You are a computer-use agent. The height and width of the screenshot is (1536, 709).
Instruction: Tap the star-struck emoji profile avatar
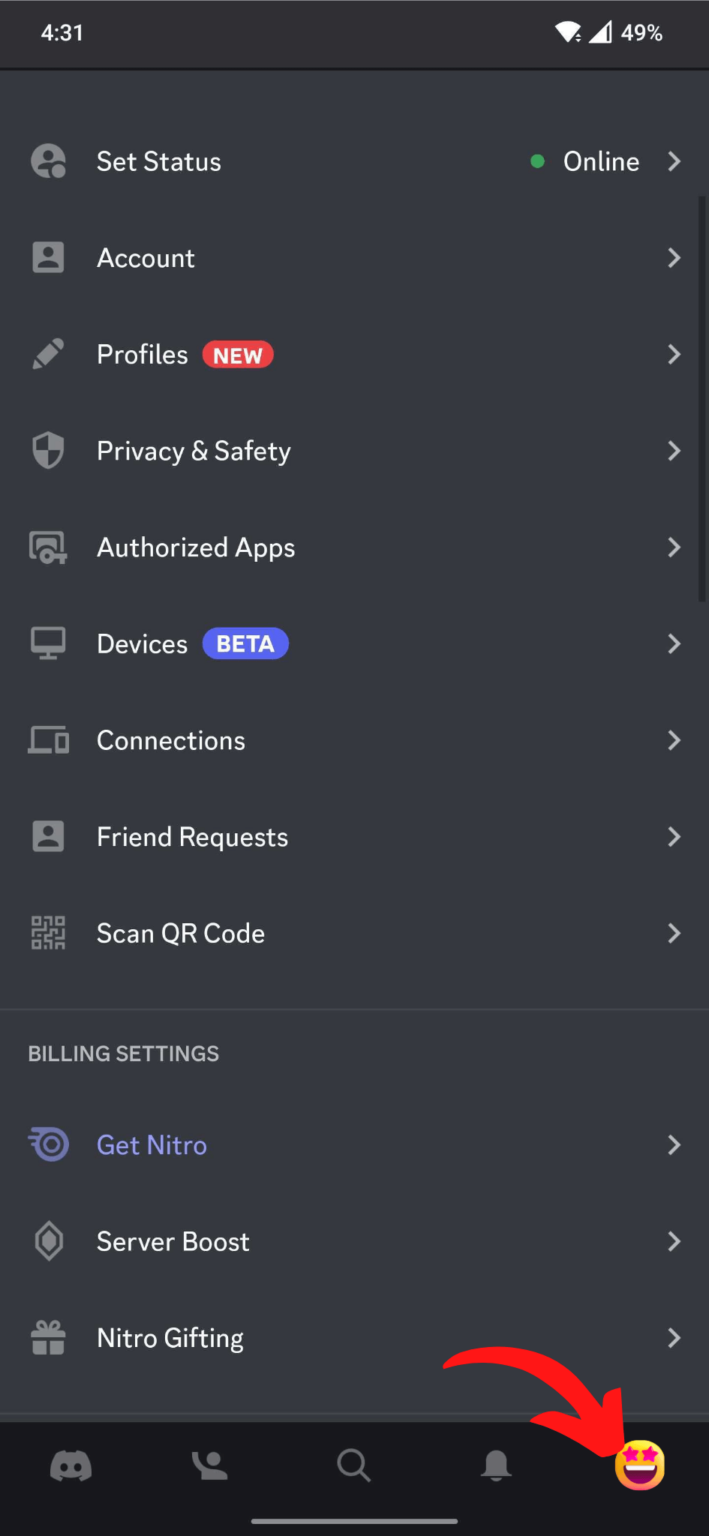pos(640,1464)
